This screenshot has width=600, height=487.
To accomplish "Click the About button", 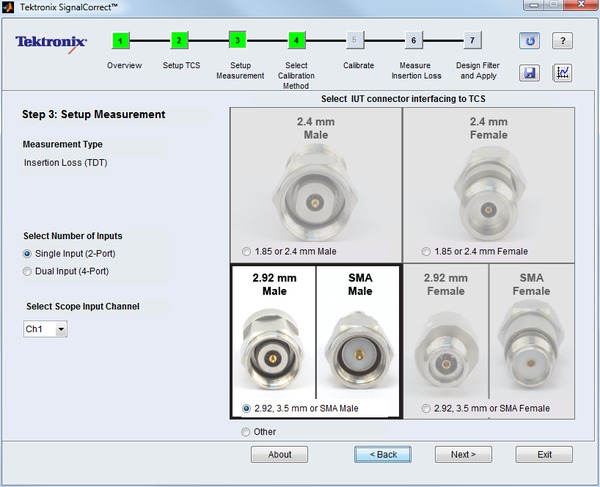I will [280, 454].
